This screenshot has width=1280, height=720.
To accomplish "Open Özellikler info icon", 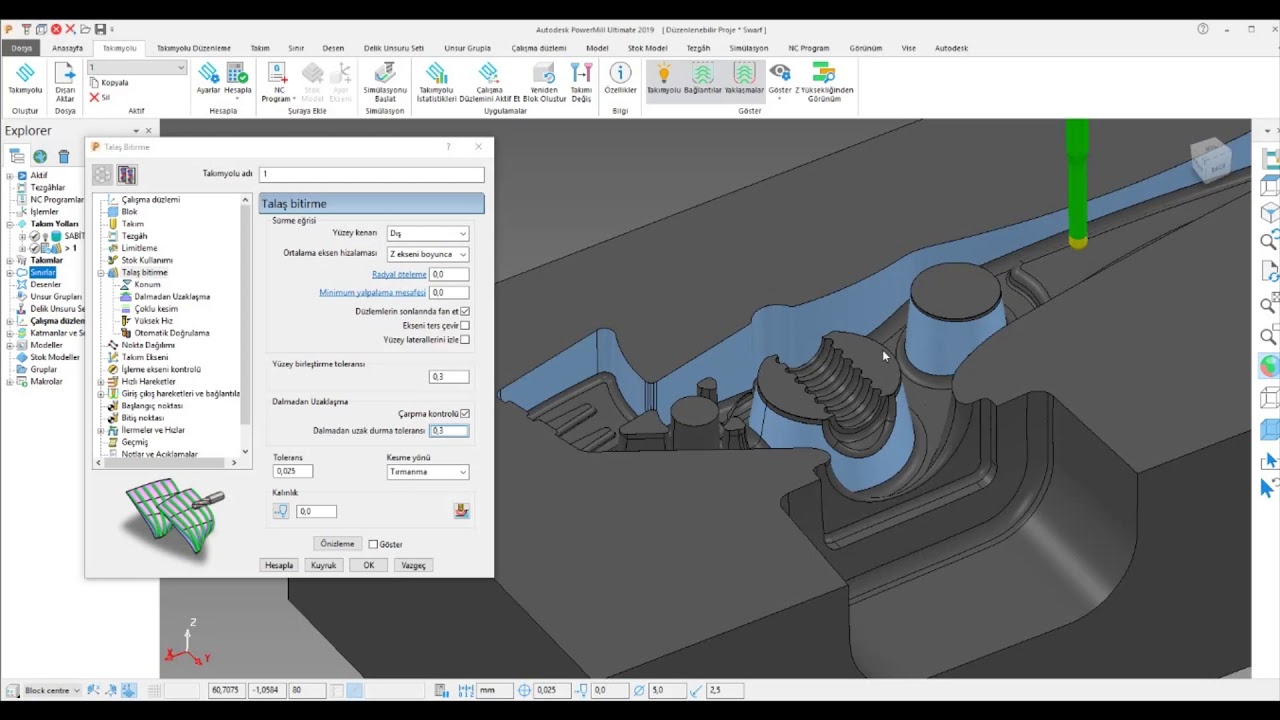I will (620, 73).
